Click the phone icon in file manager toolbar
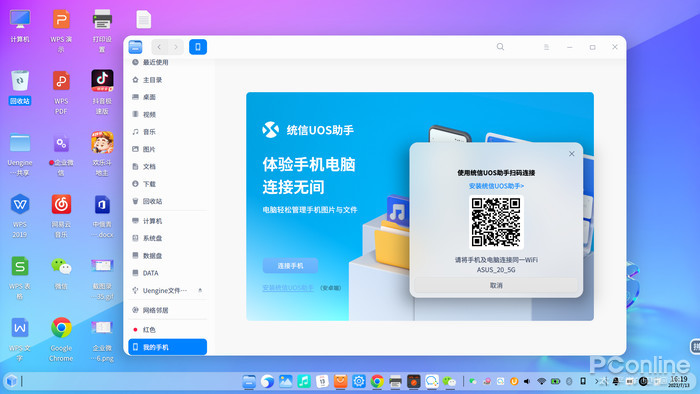 click(x=198, y=47)
